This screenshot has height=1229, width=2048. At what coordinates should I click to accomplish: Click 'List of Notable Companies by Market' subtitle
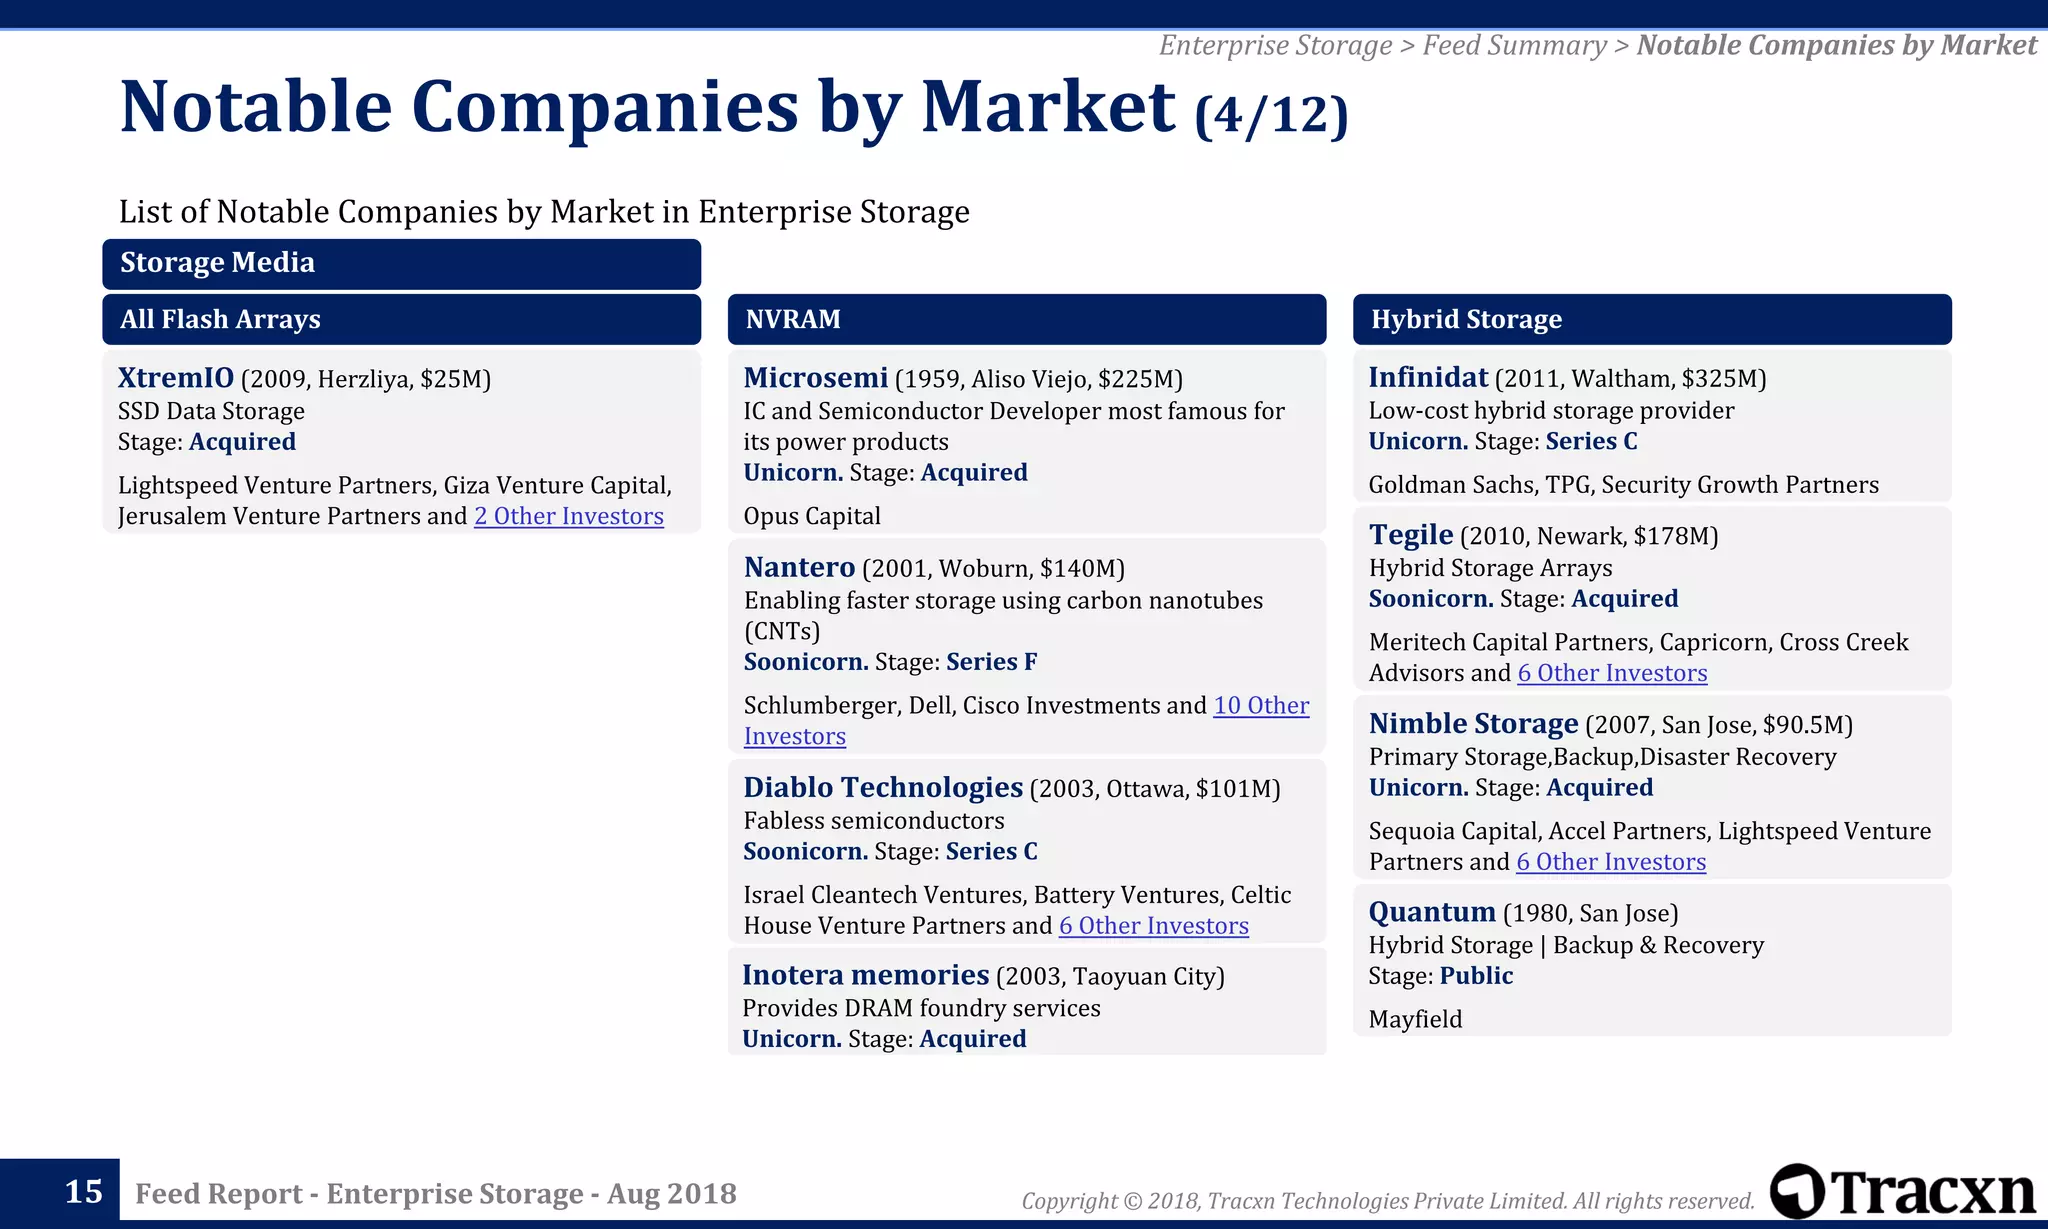coord(544,212)
